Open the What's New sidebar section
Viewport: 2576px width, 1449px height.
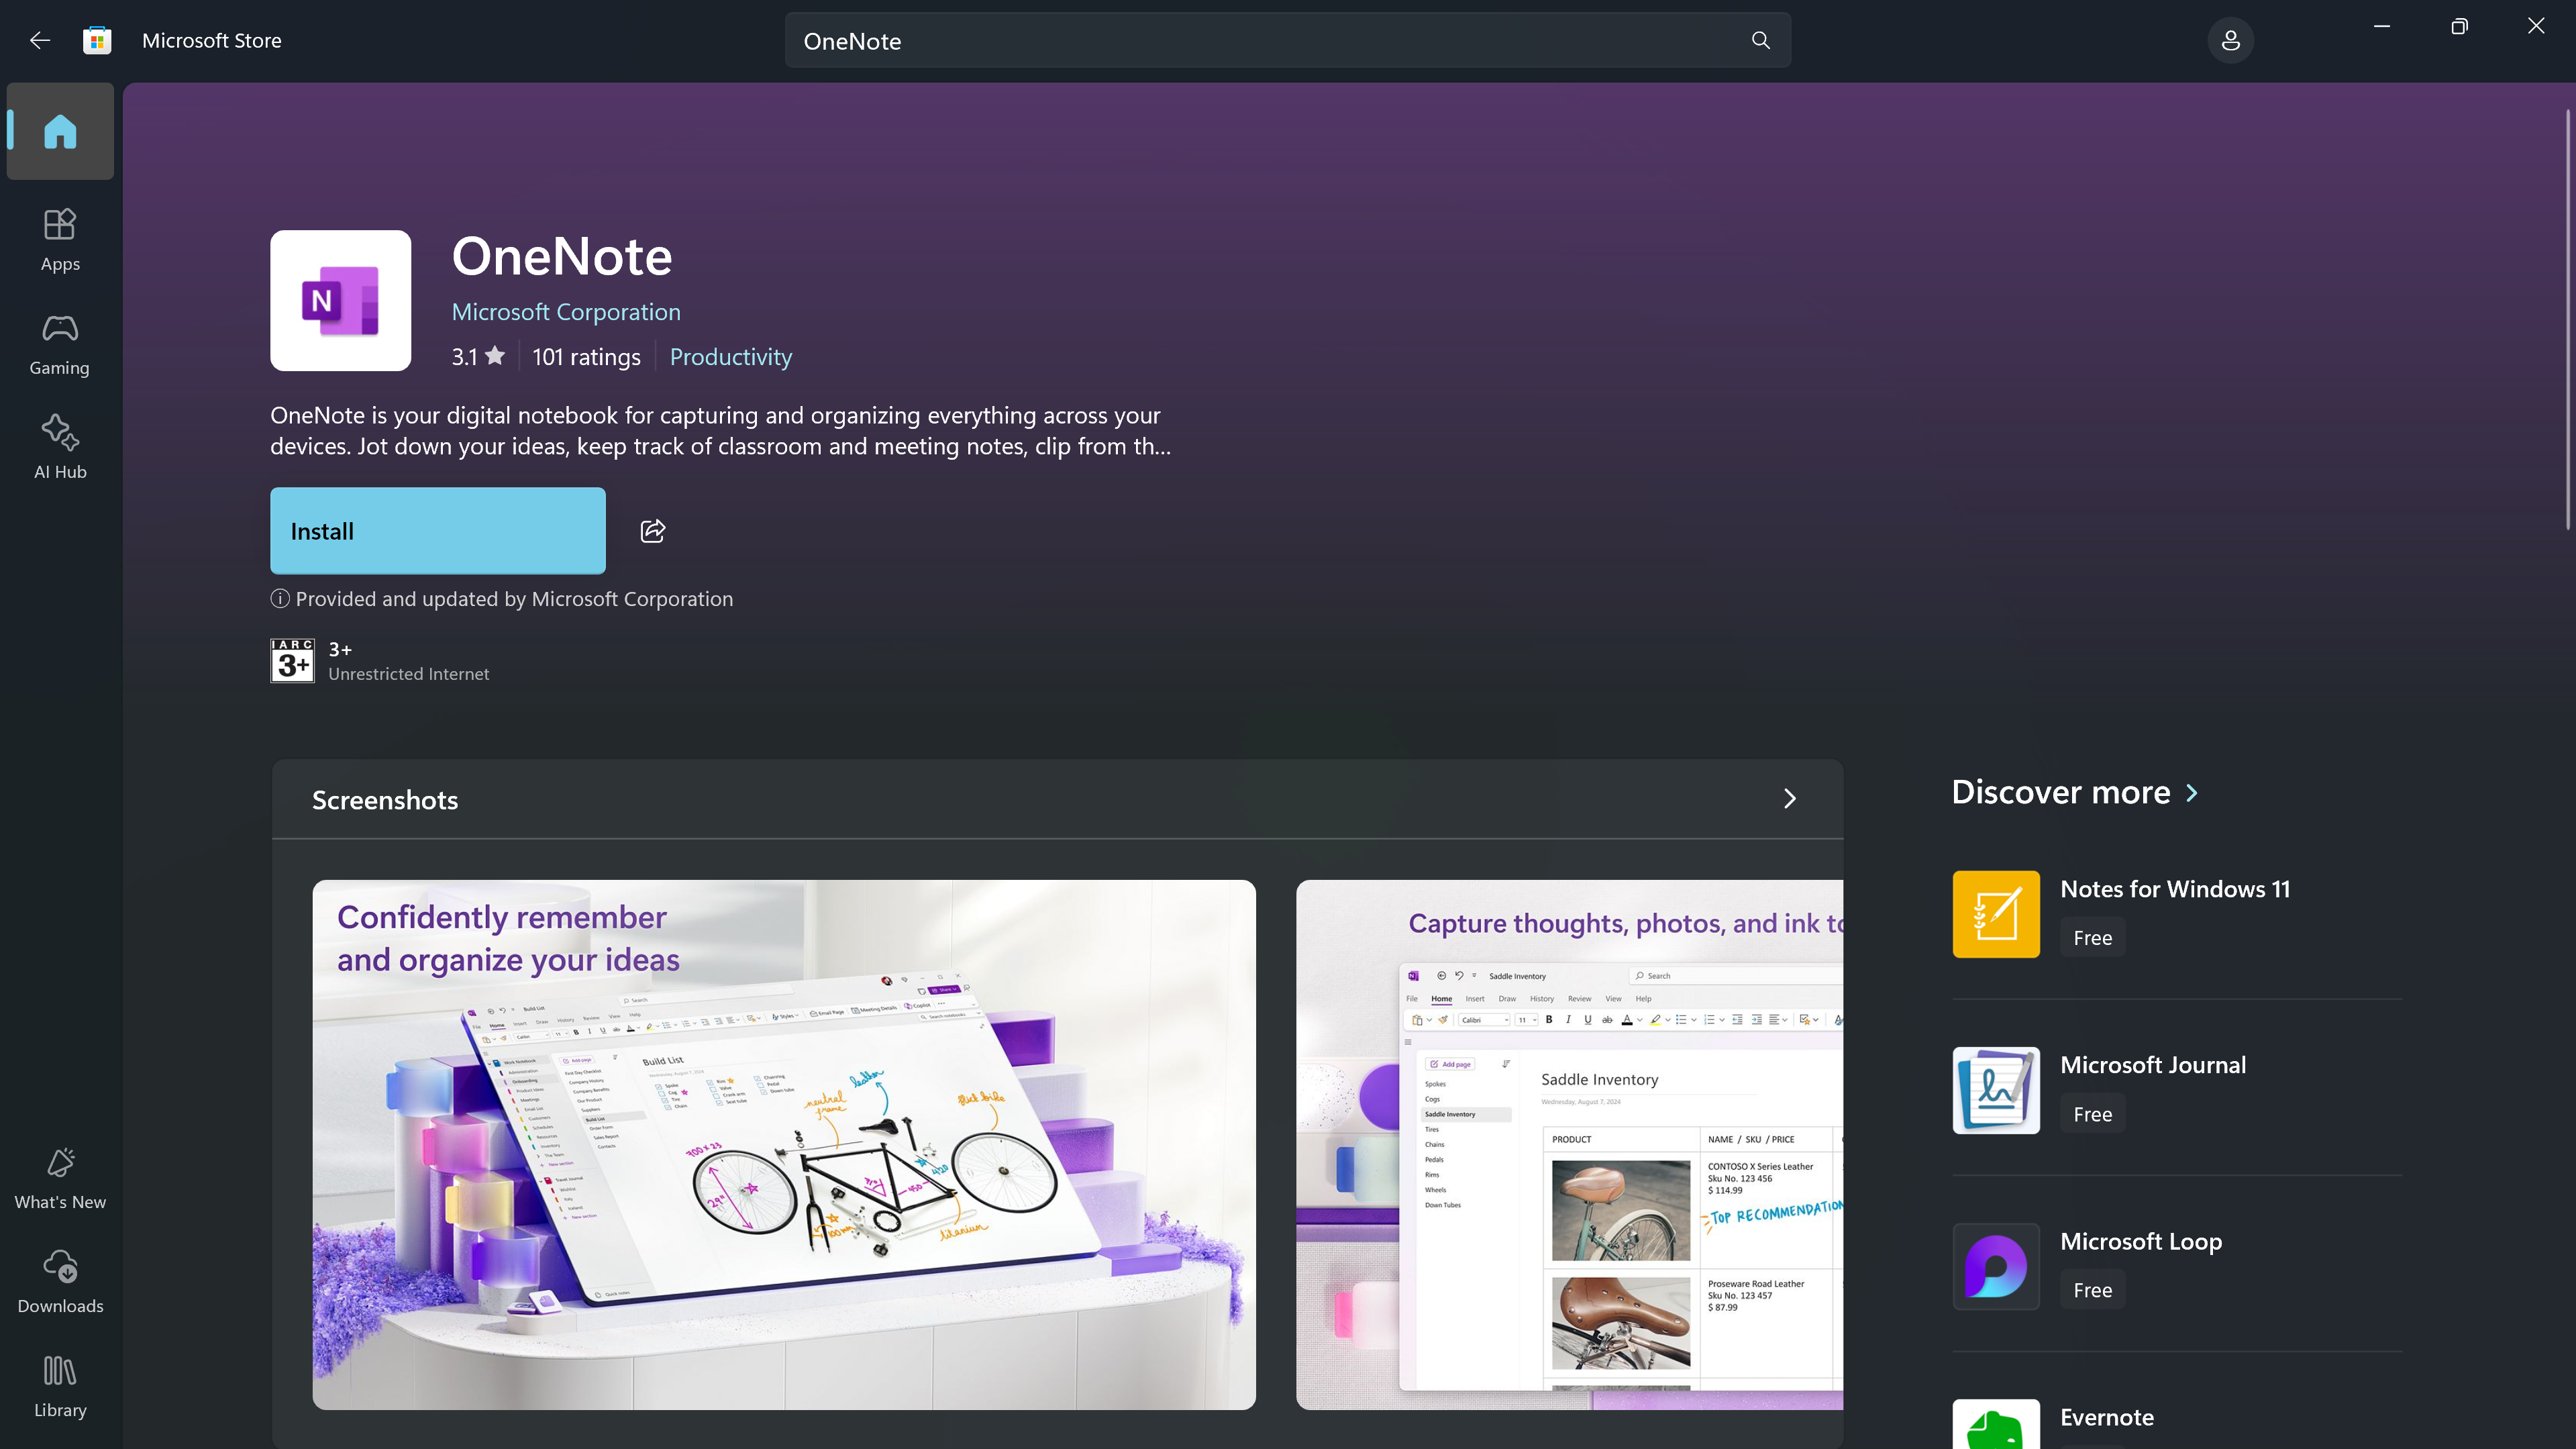tap(60, 1178)
